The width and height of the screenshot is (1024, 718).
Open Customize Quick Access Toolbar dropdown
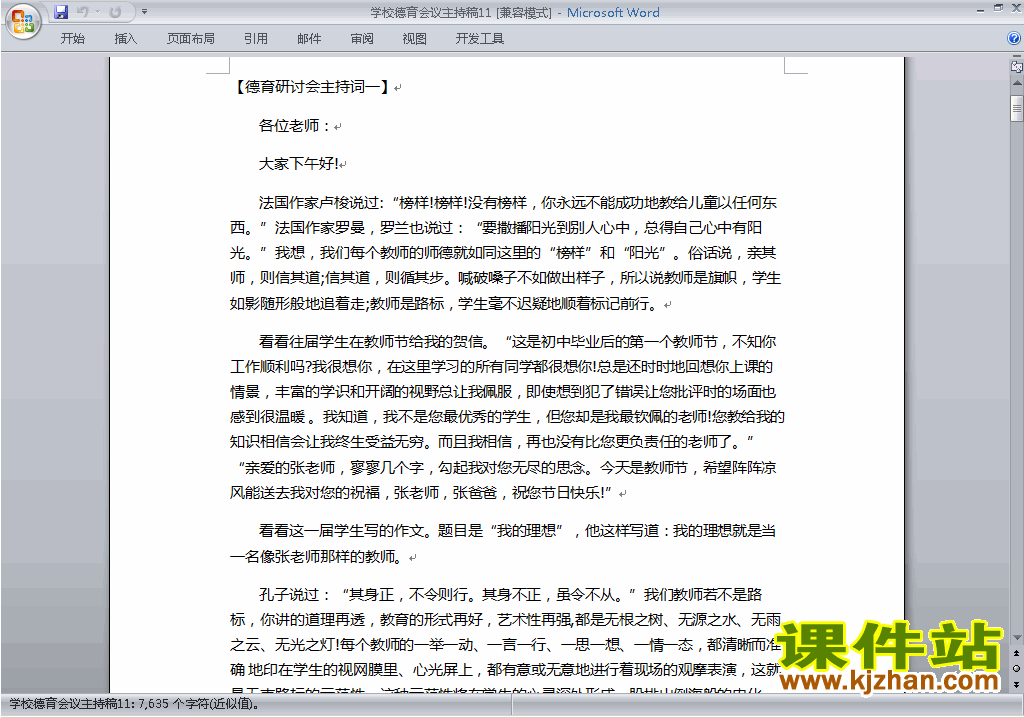point(144,12)
